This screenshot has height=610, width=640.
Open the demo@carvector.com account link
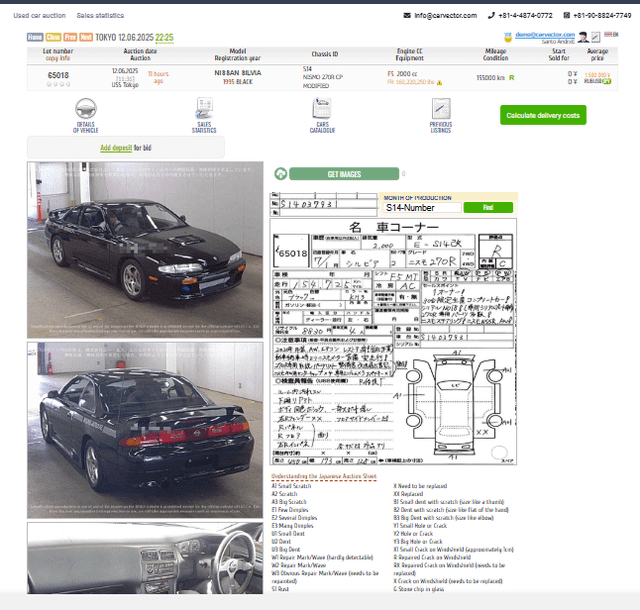[x=545, y=35]
